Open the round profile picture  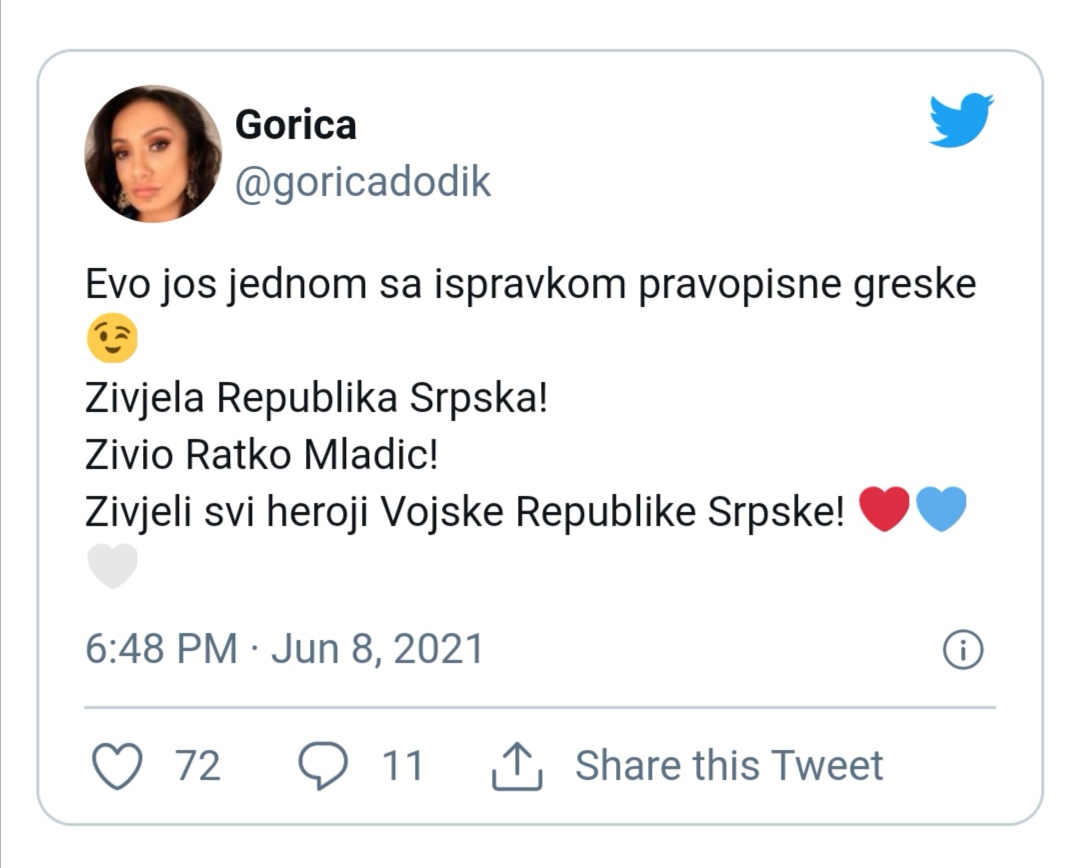(x=153, y=154)
